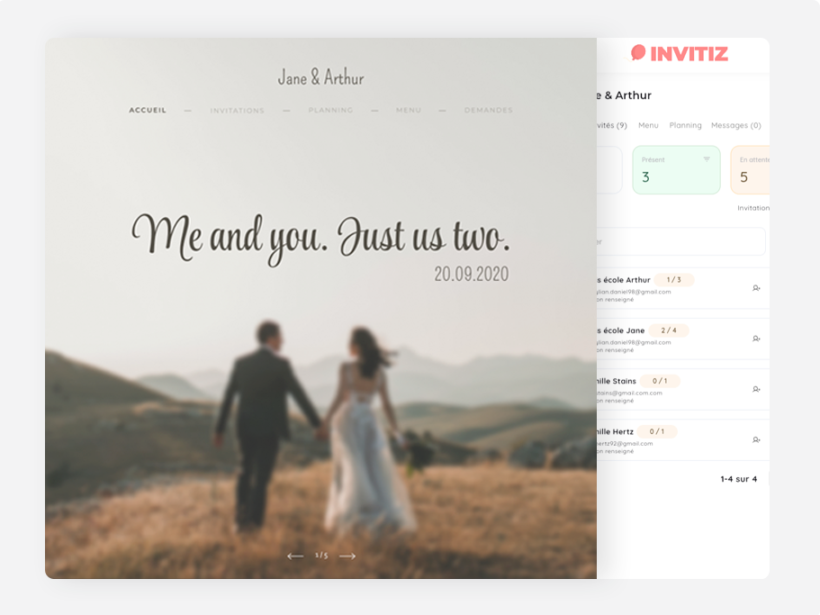This screenshot has height=615, width=820.
Task: Click the 0/1 badge beside Hertz
Action: coord(657,431)
